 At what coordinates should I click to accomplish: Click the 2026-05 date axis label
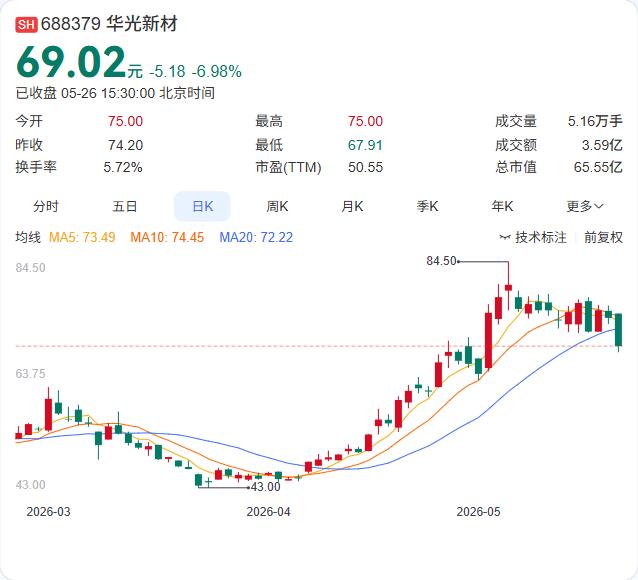point(478,512)
